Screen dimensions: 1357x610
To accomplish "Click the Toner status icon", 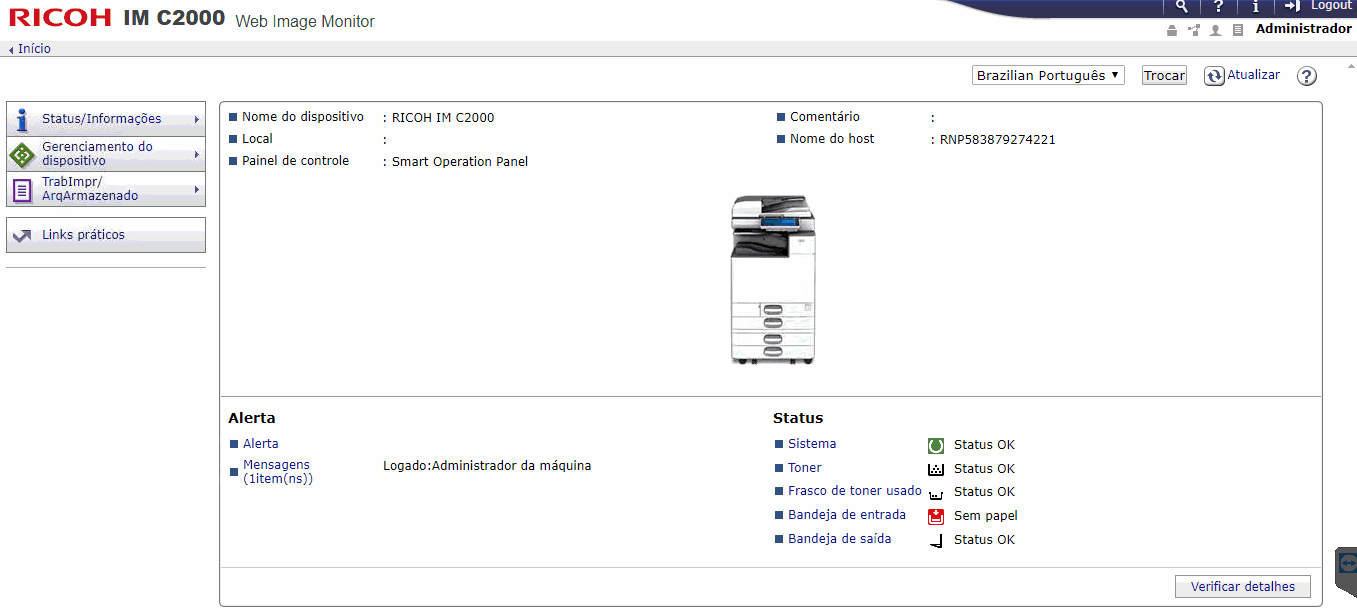I will [x=936, y=469].
